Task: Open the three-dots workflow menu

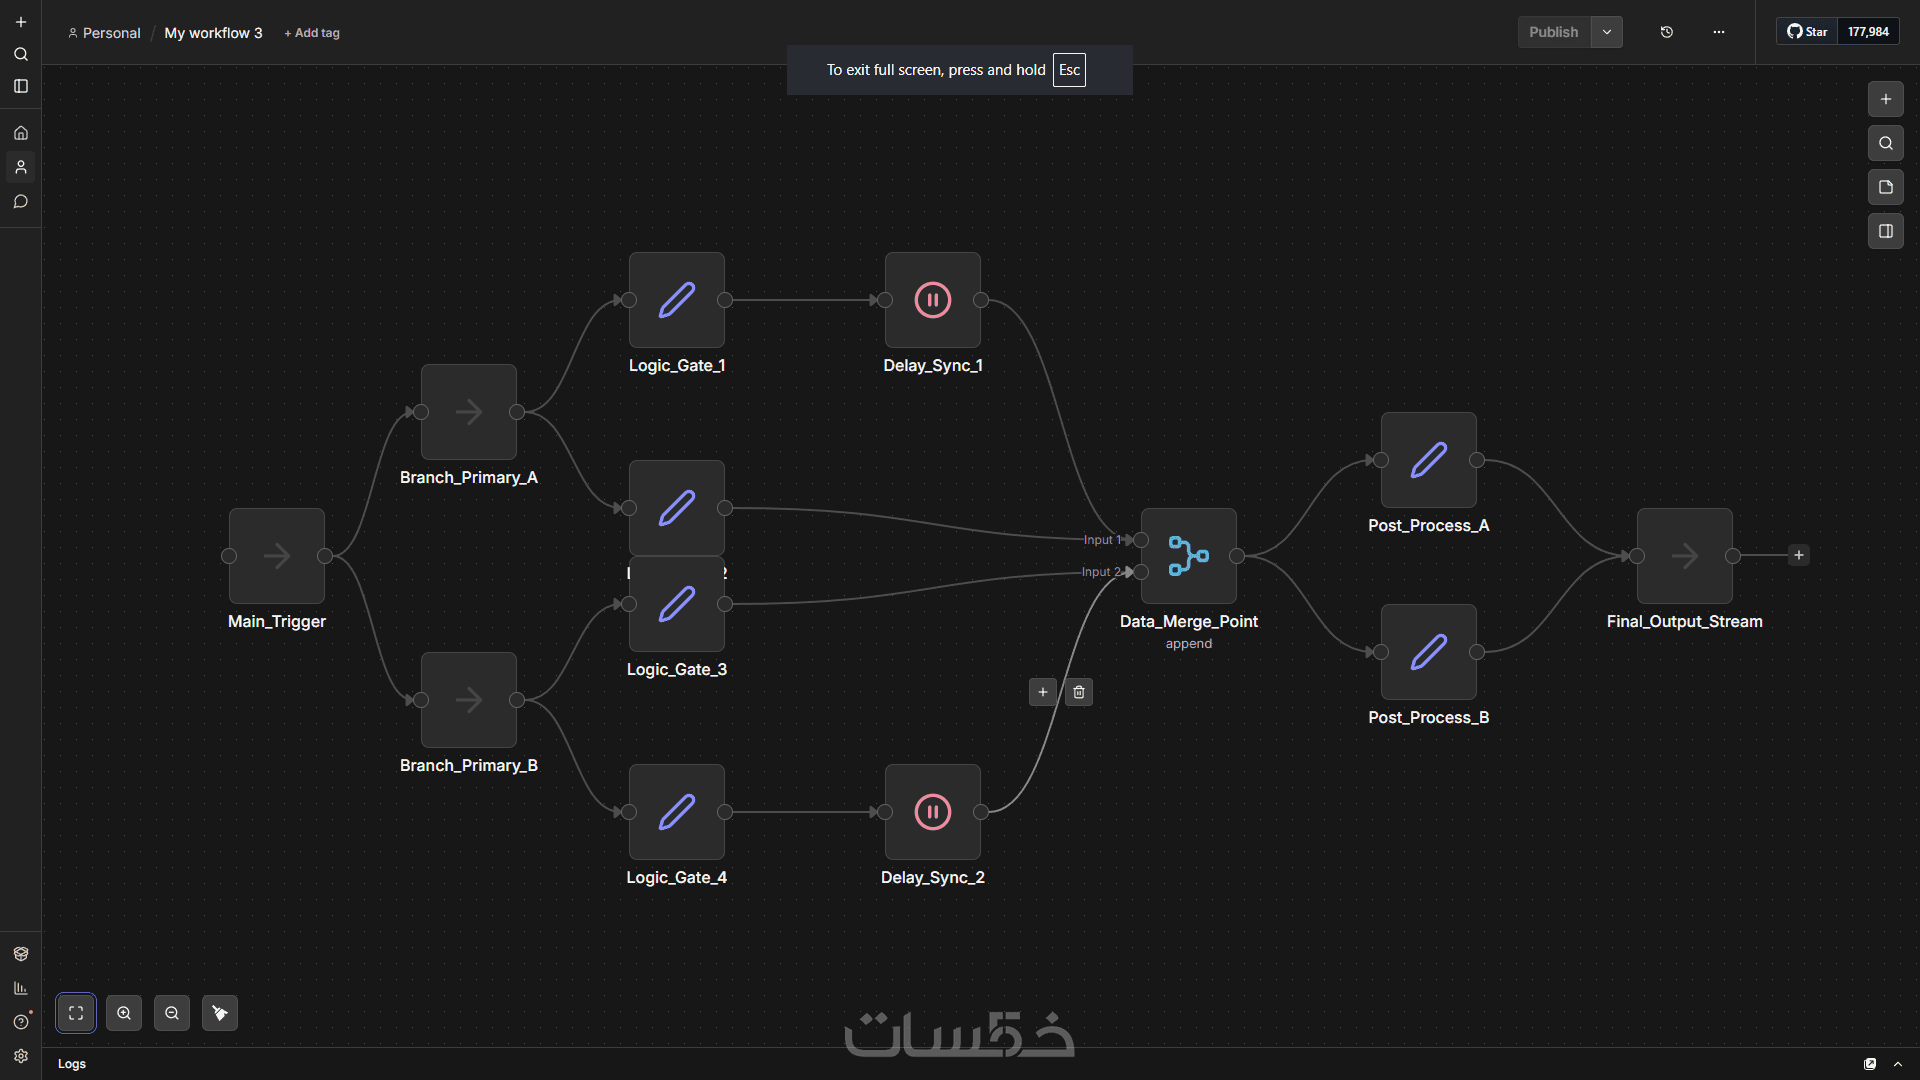Action: [1719, 32]
